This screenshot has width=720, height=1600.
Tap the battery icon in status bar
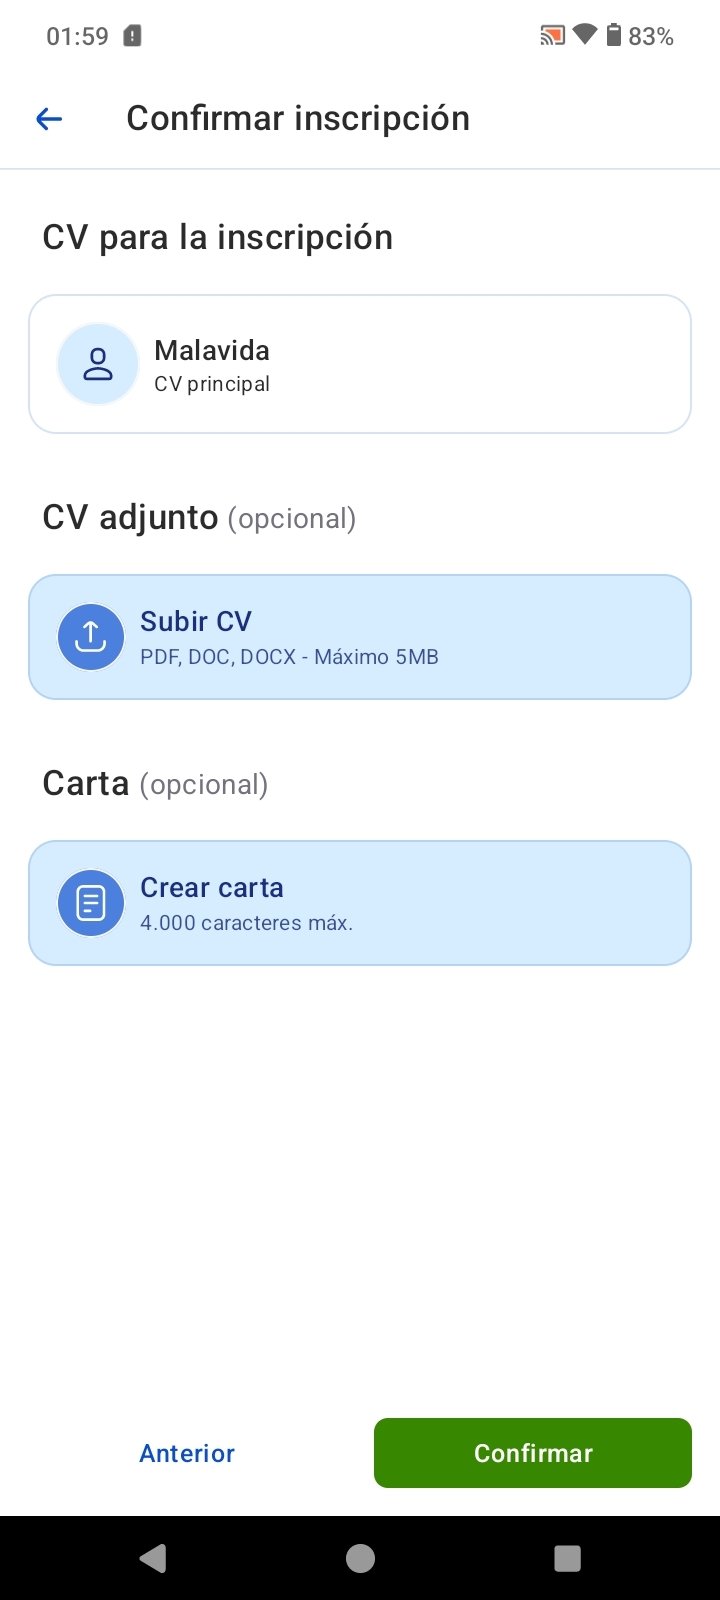pyautogui.click(x=614, y=36)
